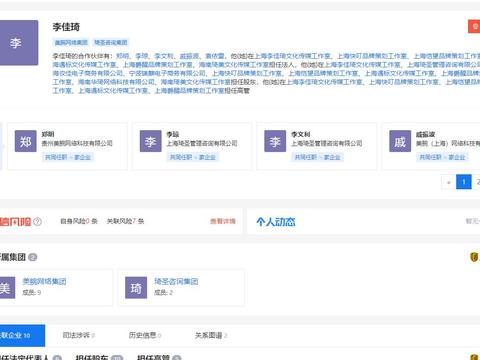The width and height of the screenshot is (480, 360).
Task: Click the 李 avatar on 李文利 card
Action: tap(275, 141)
